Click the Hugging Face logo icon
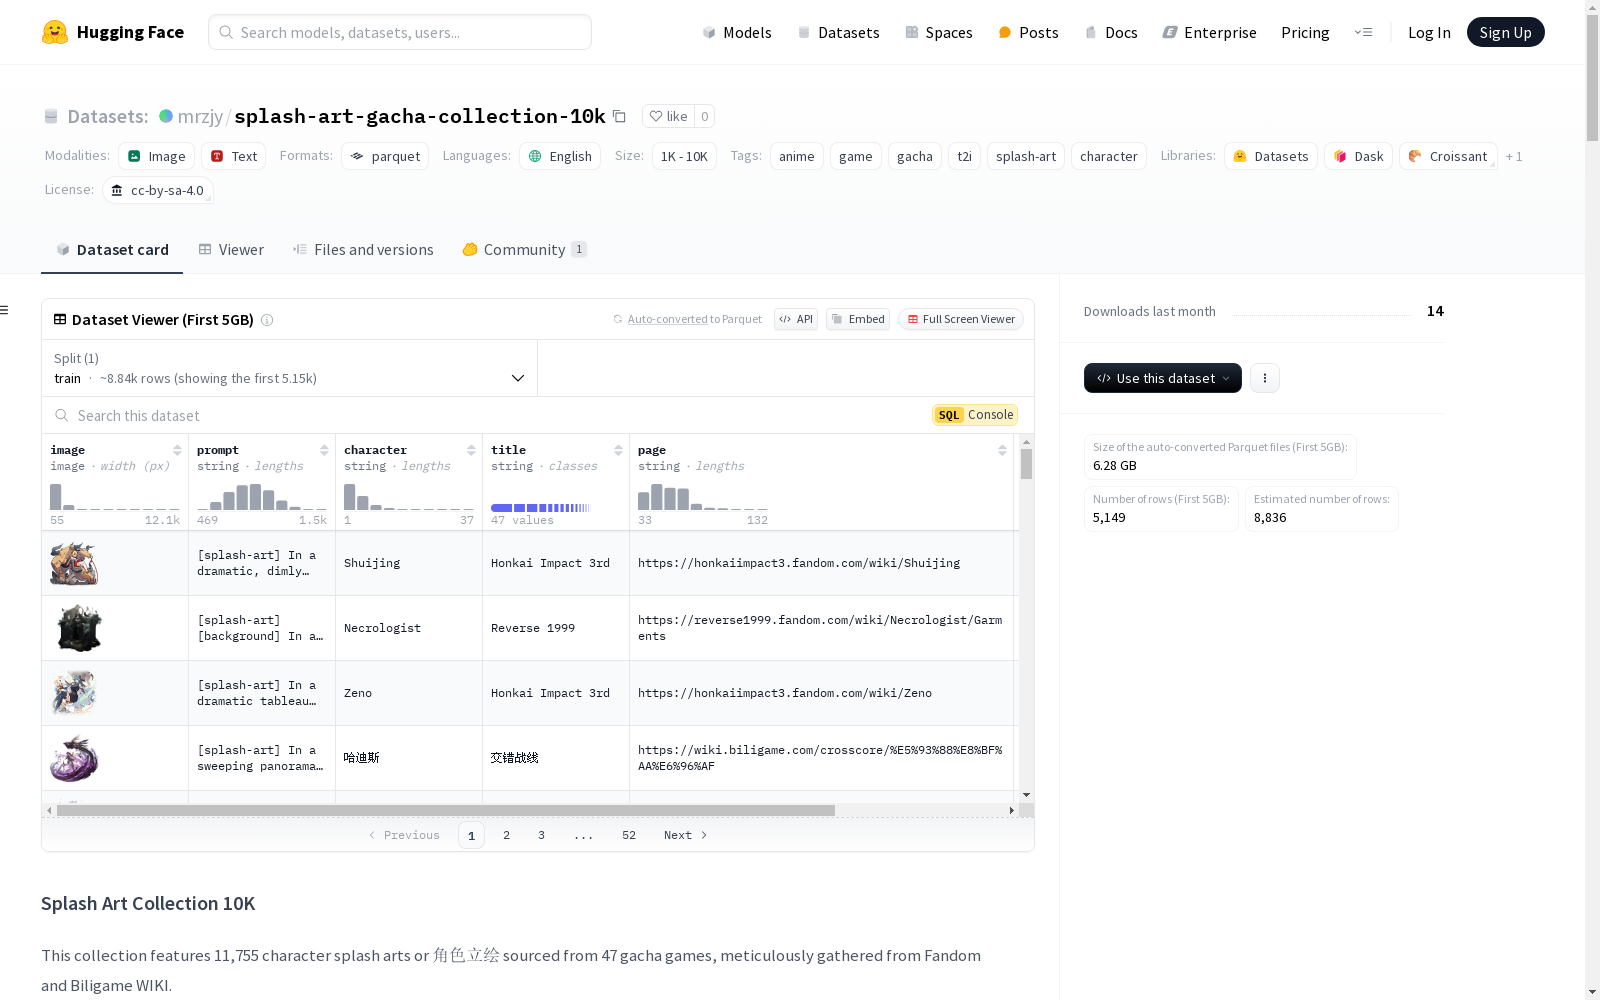 pos(55,32)
